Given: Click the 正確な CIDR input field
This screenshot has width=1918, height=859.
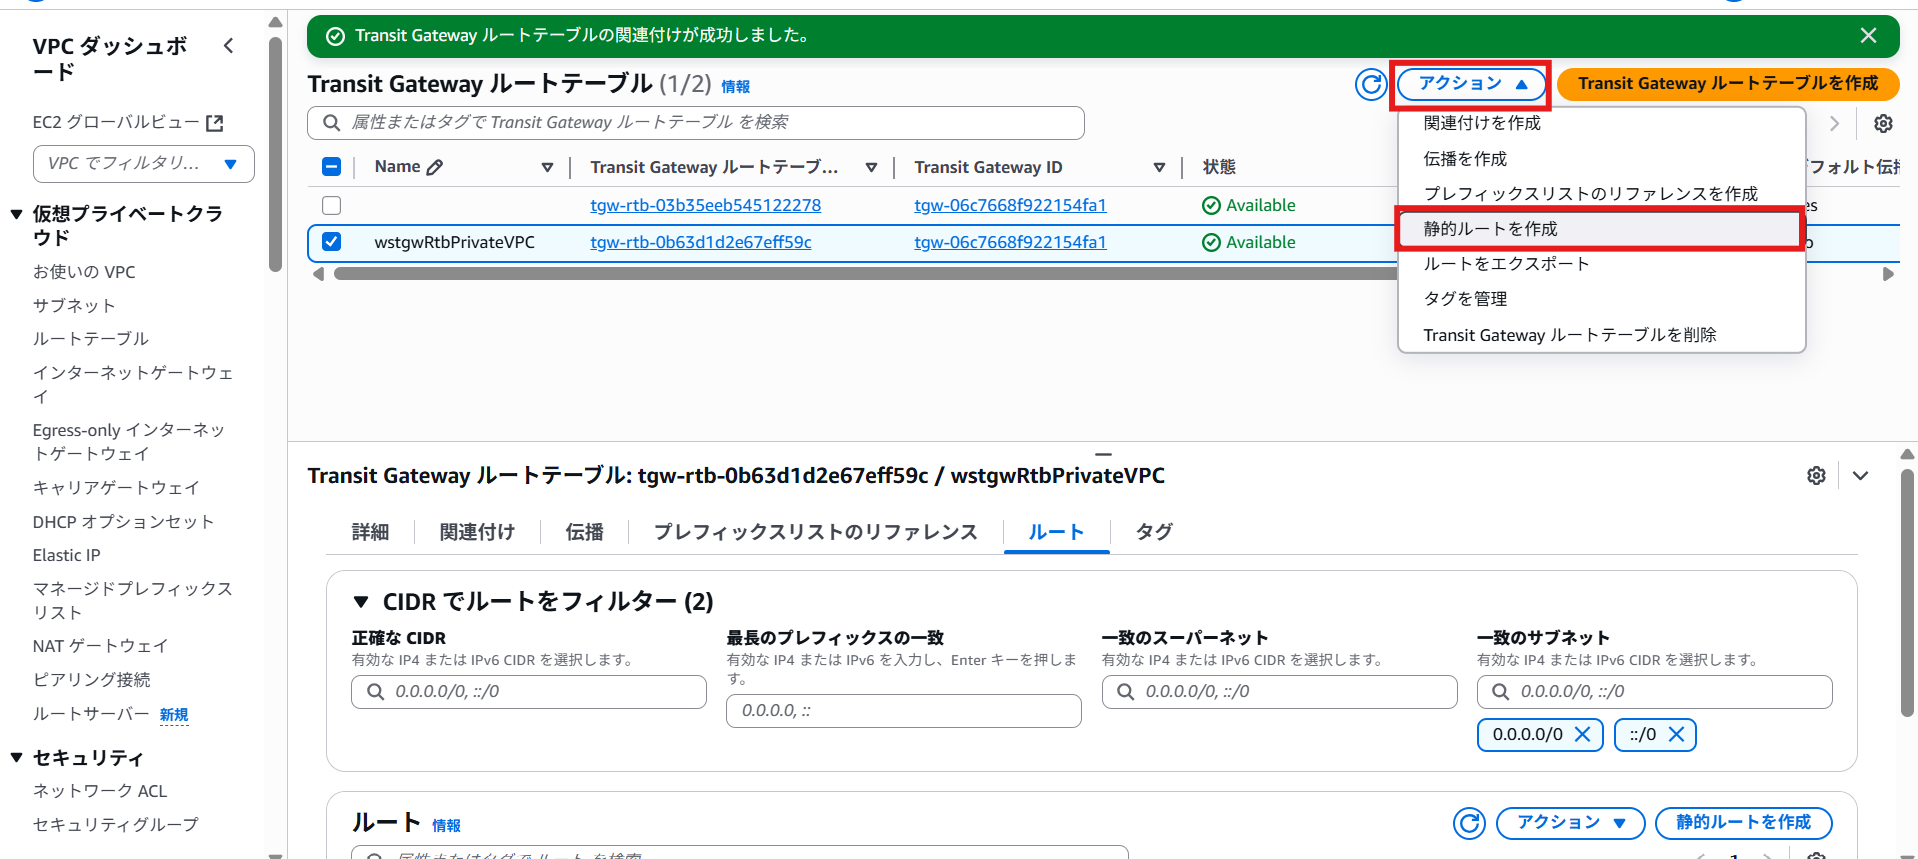Looking at the screenshot, I should click(x=529, y=692).
